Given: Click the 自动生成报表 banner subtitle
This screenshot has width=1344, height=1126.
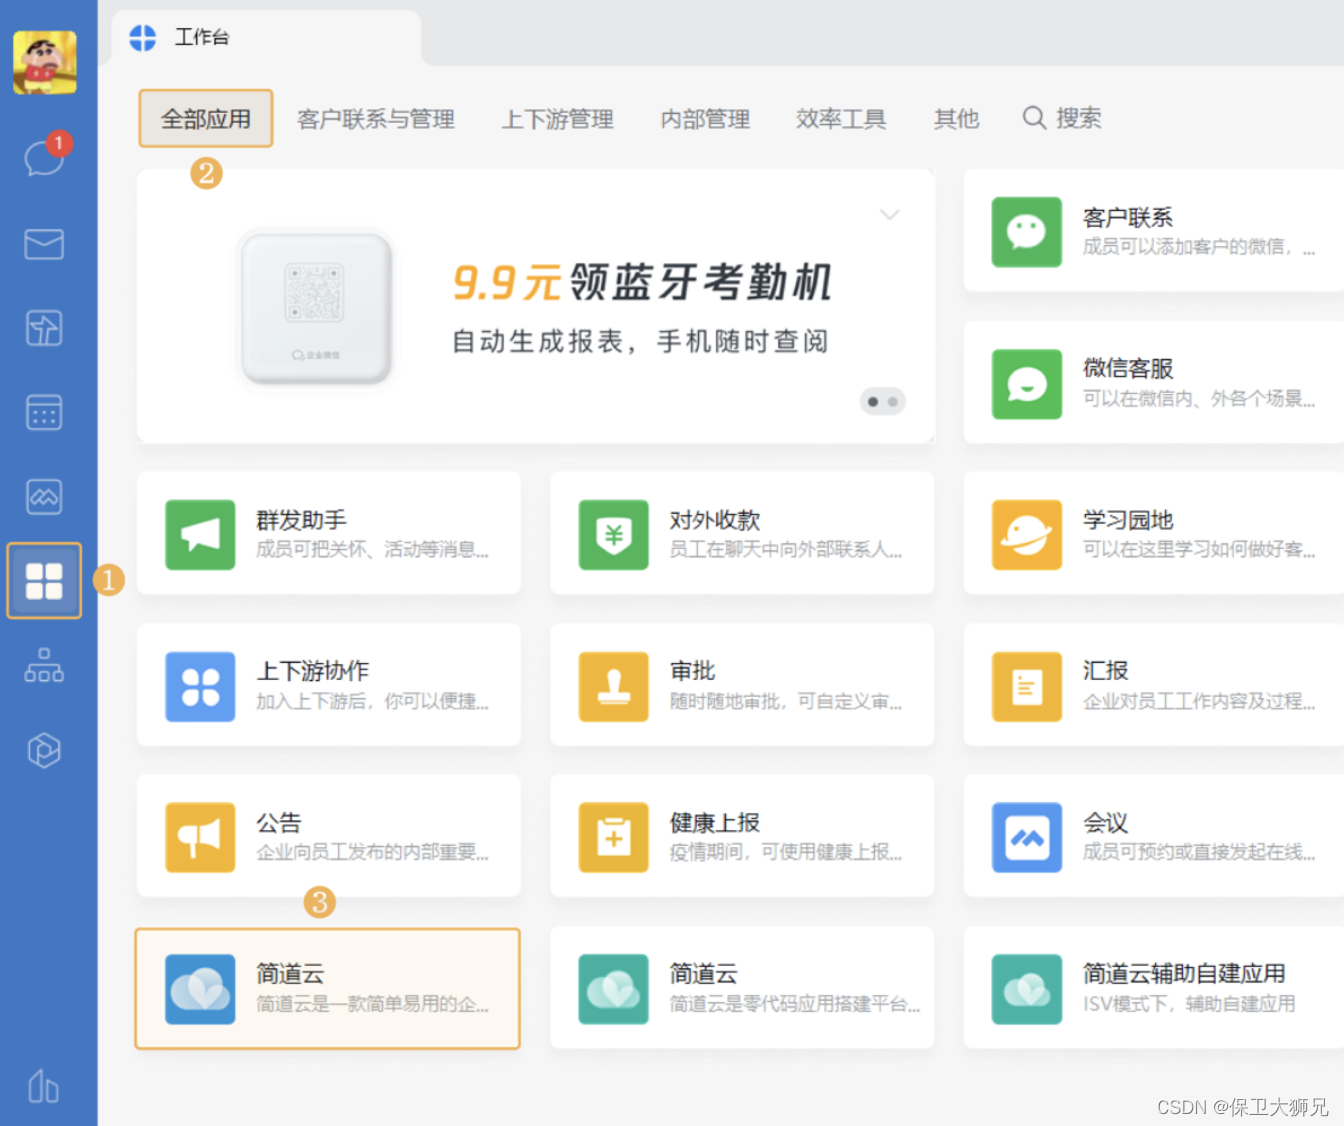Looking at the screenshot, I should point(641,342).
